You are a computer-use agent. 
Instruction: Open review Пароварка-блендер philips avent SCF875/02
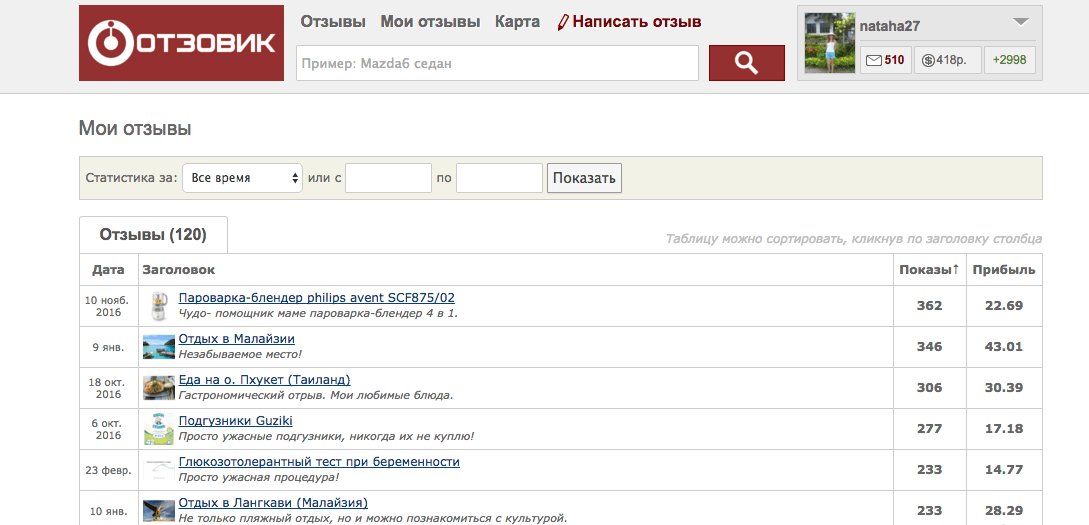[x=317, y=298]
